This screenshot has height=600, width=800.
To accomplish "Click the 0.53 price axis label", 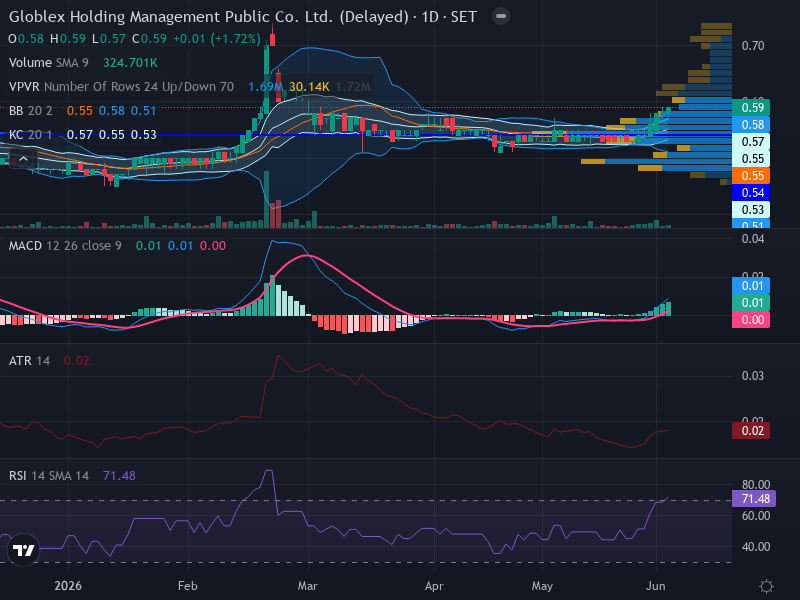I will tap(751, 210).
